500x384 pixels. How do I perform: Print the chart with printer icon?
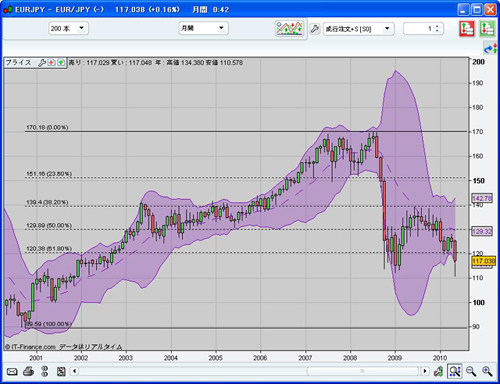click(28, 371)
